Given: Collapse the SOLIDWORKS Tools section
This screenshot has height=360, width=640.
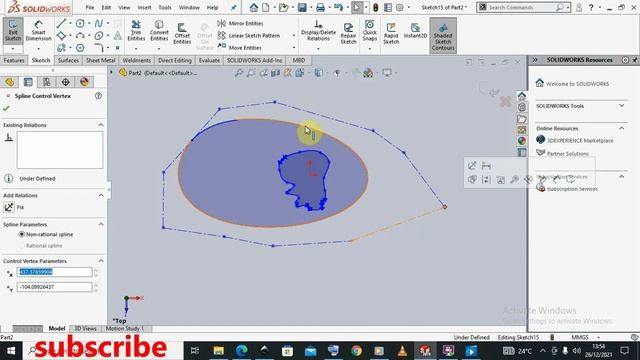Looking at the screenshot, I should click(621, 106).
